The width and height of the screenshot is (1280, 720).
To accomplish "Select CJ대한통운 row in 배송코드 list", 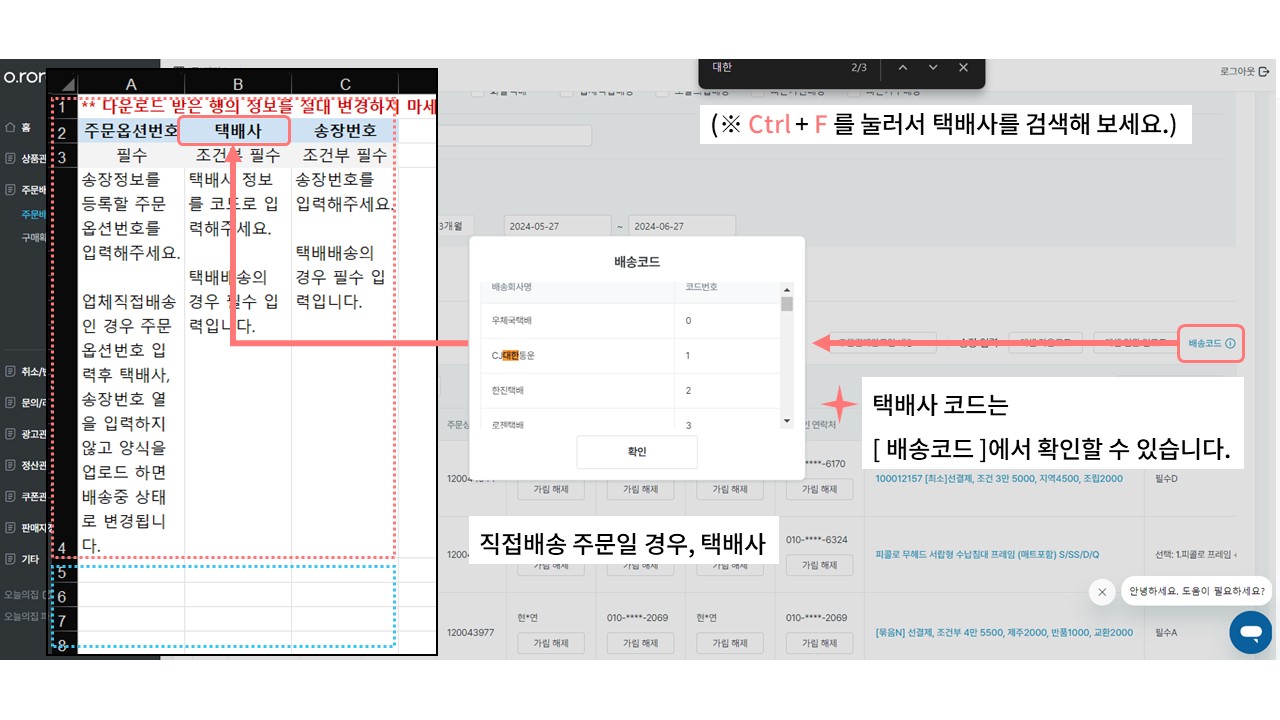I will point(630,356).
